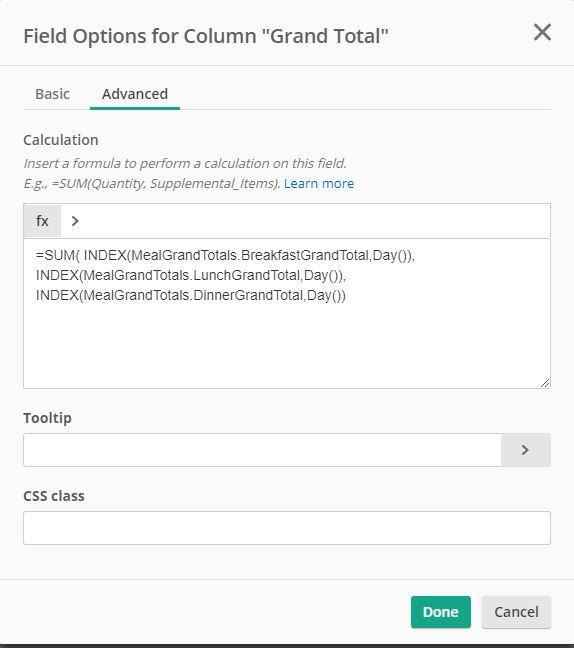Open the Tooltip field arrow button
574x648 pixels.
click(525, 450)
